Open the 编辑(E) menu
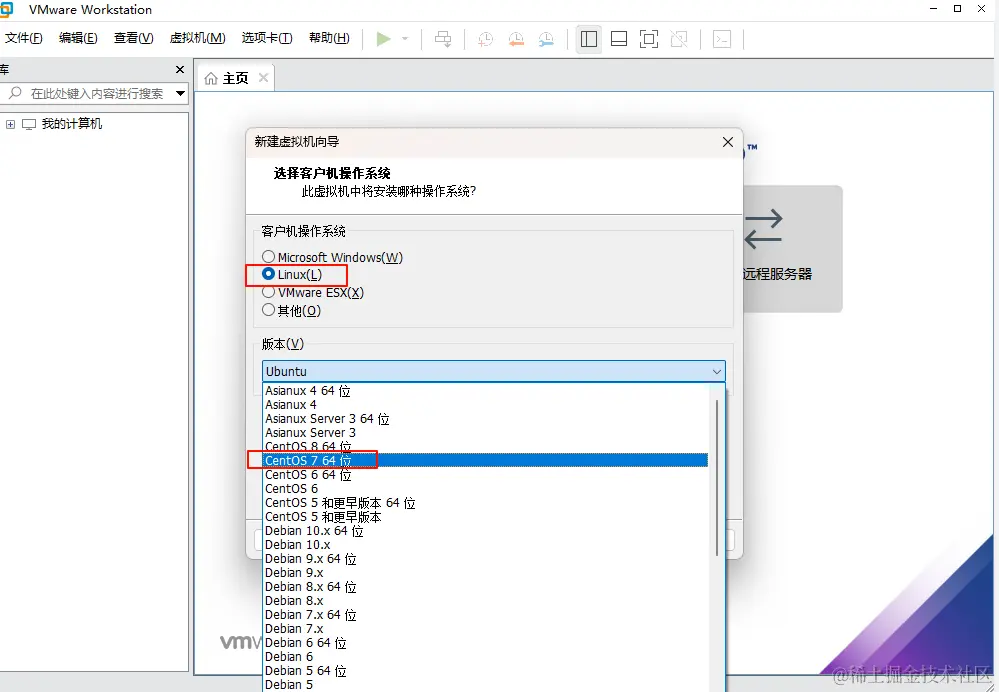Viewport: 999px width, 692px height. point(78,38)
